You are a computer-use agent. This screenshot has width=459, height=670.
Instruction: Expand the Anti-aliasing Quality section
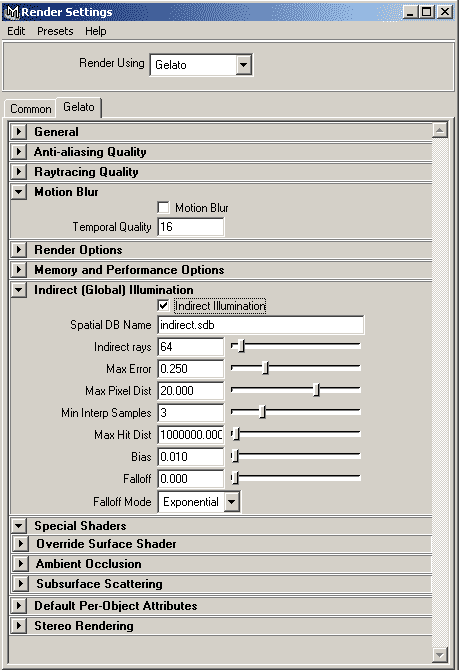pyautogui.click(x=18, y=152)
